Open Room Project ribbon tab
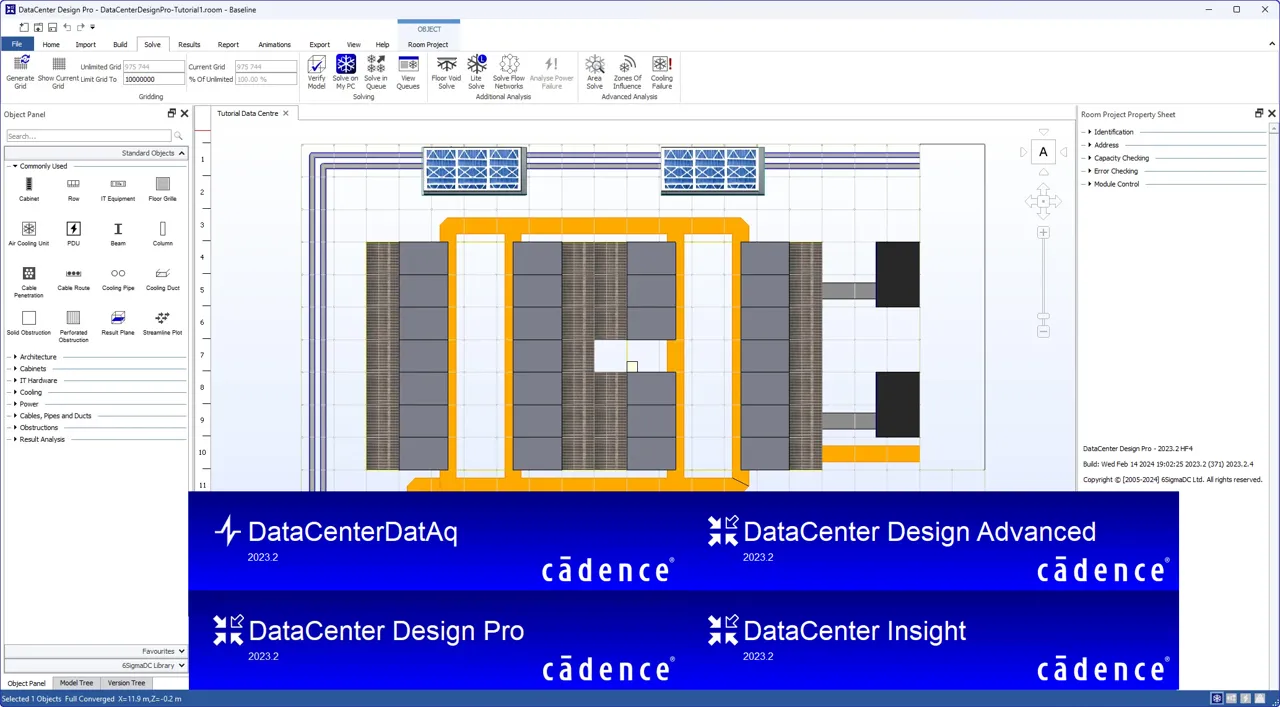Viewport: 1280px width, 707px height. [428, 44]
